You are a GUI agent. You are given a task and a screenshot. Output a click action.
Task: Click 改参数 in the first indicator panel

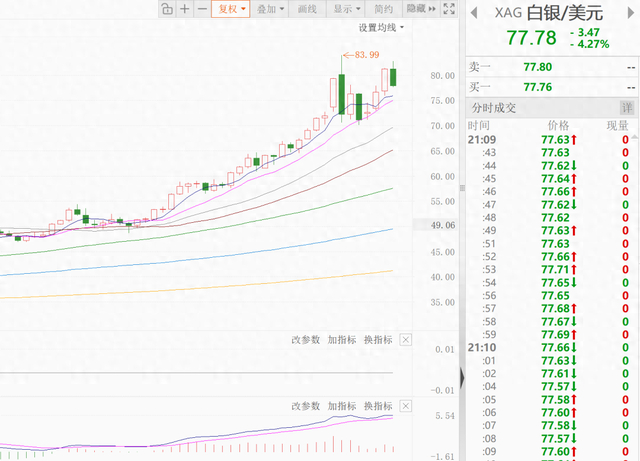coord(305,340)
